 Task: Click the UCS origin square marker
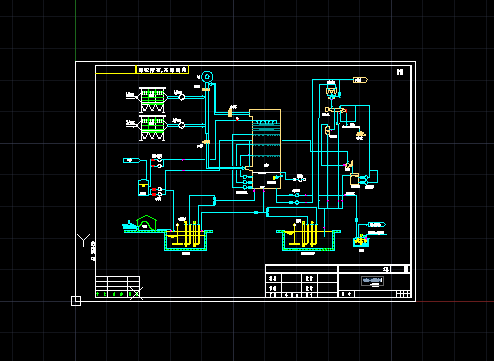tap(76, 301)
